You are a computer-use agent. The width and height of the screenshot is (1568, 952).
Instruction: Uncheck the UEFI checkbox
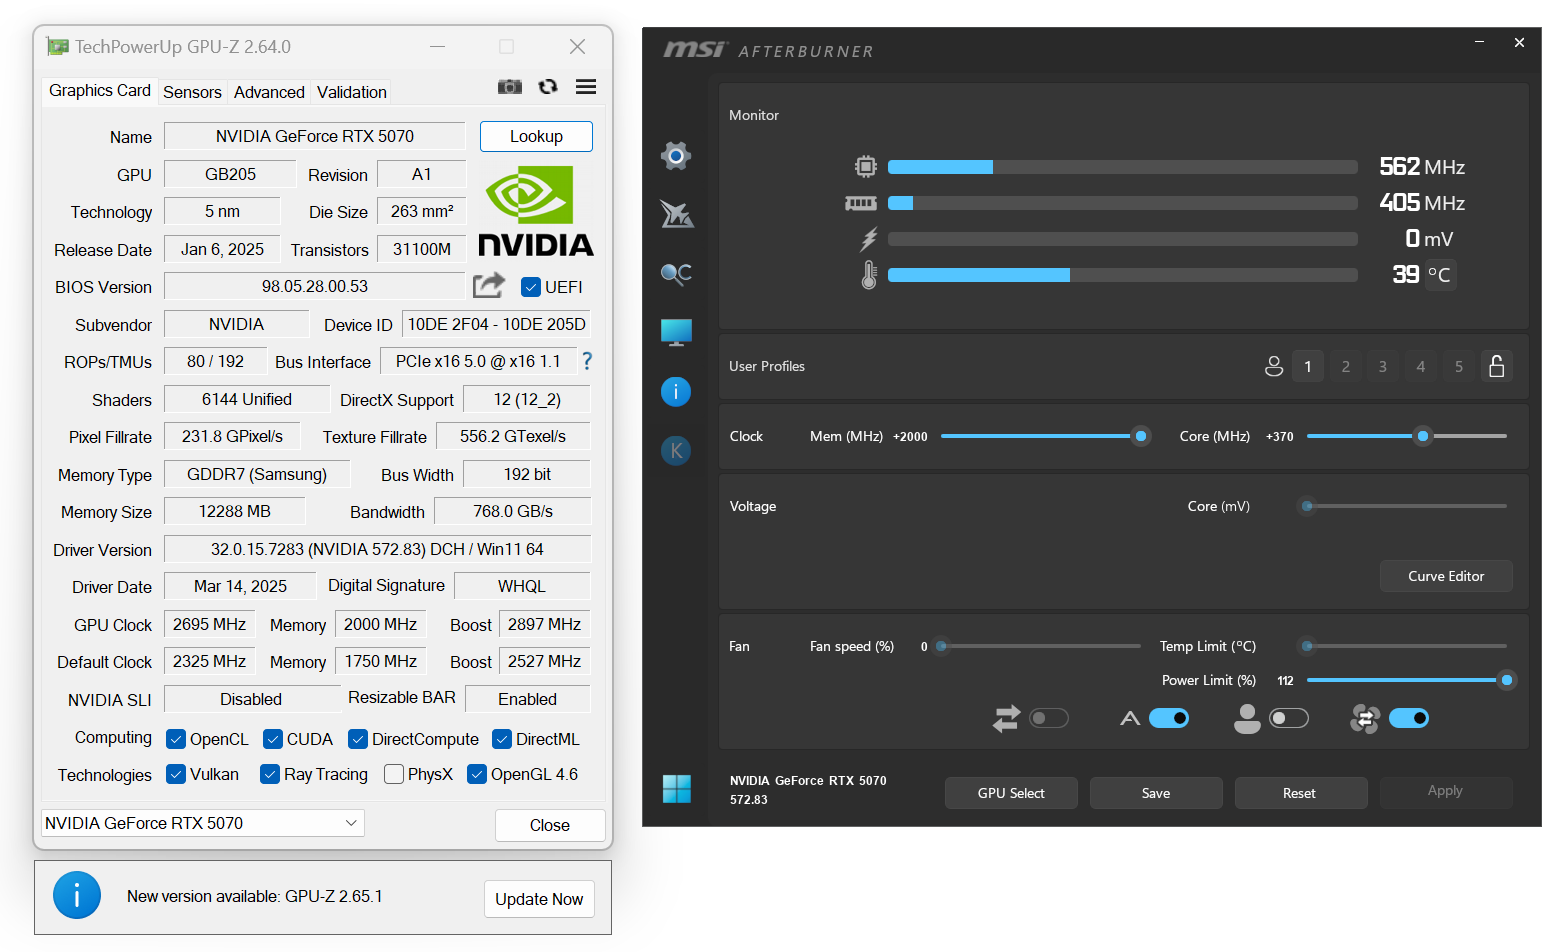(531, 287)
